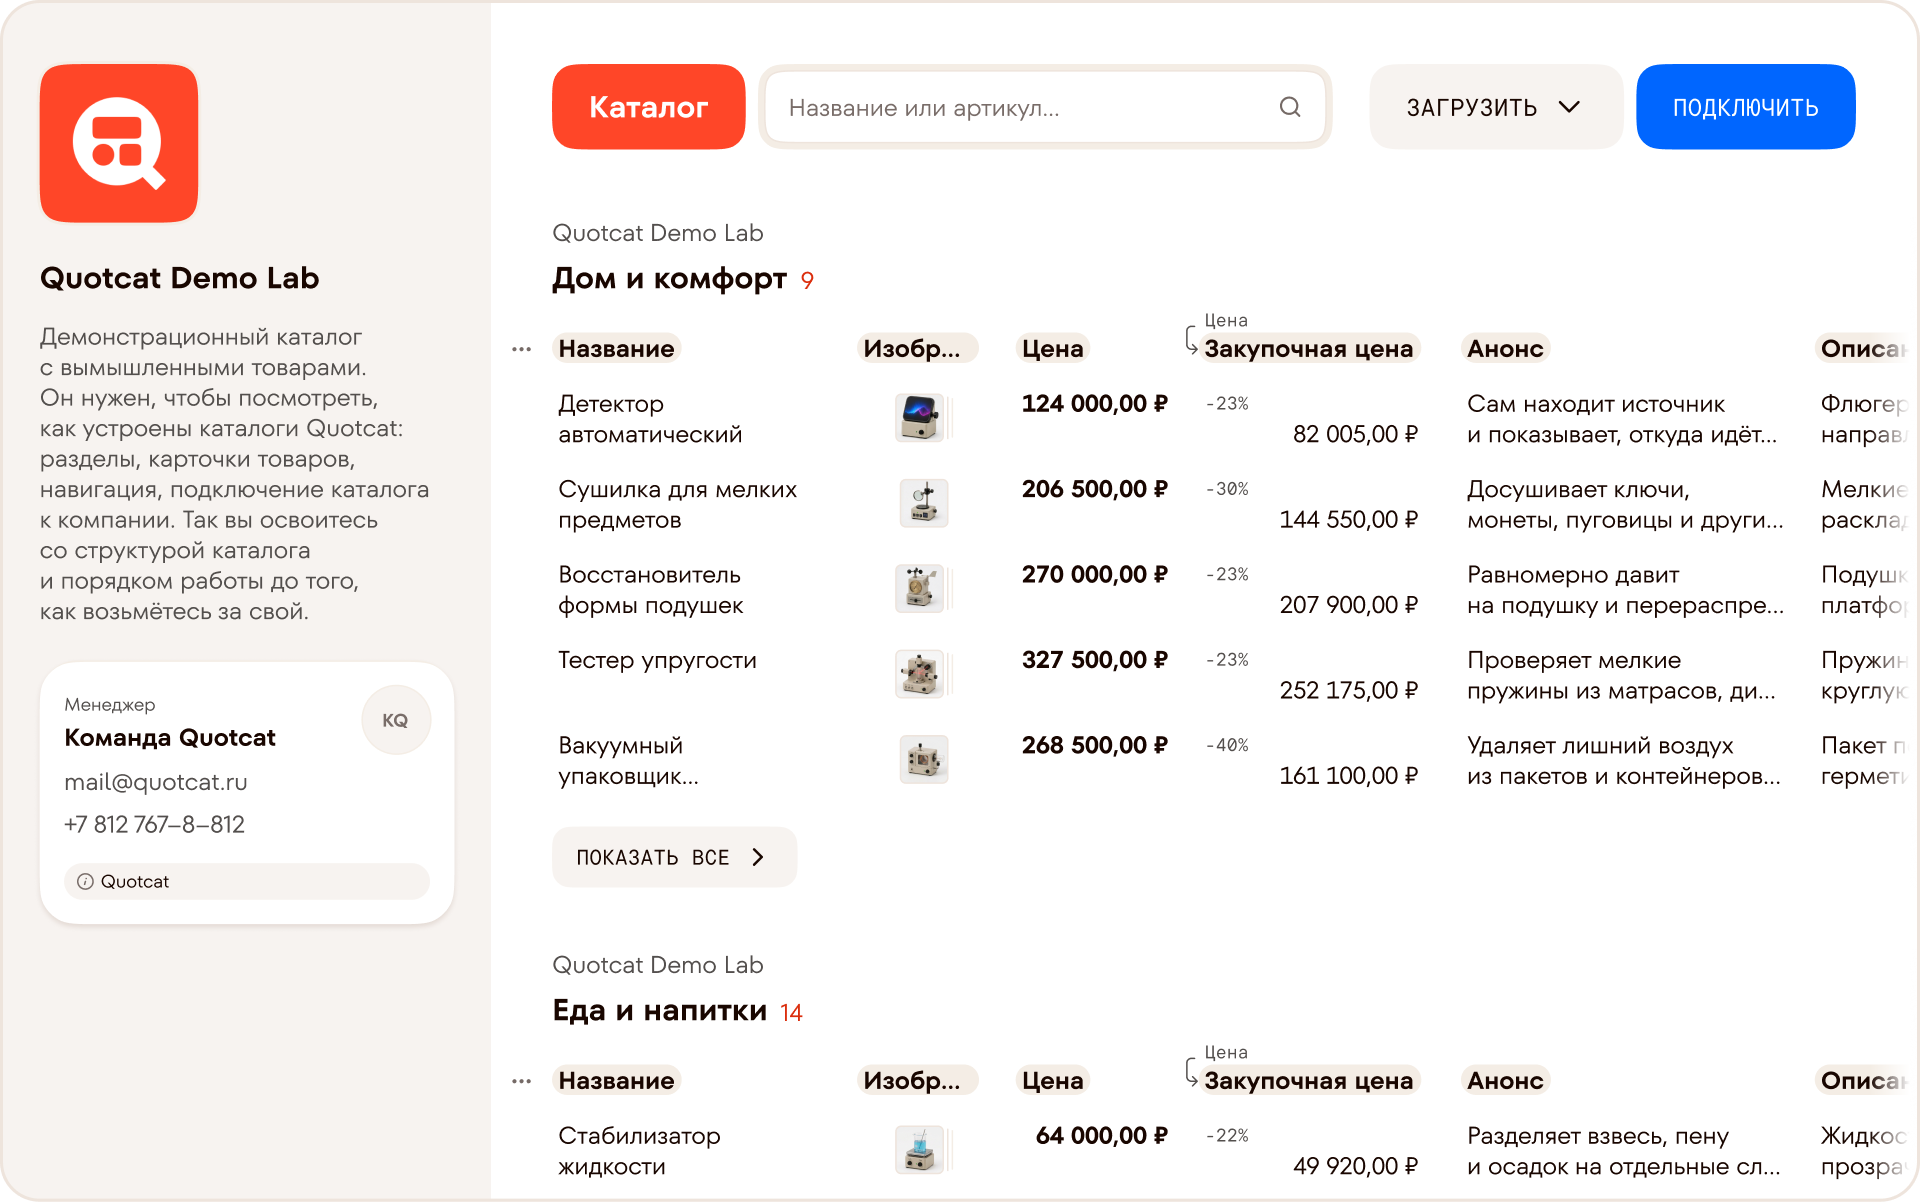1920x1202 pixels.
Task: Open thumbnail of Стабилизатор жидкости
Action: [x=920, y=1150]
